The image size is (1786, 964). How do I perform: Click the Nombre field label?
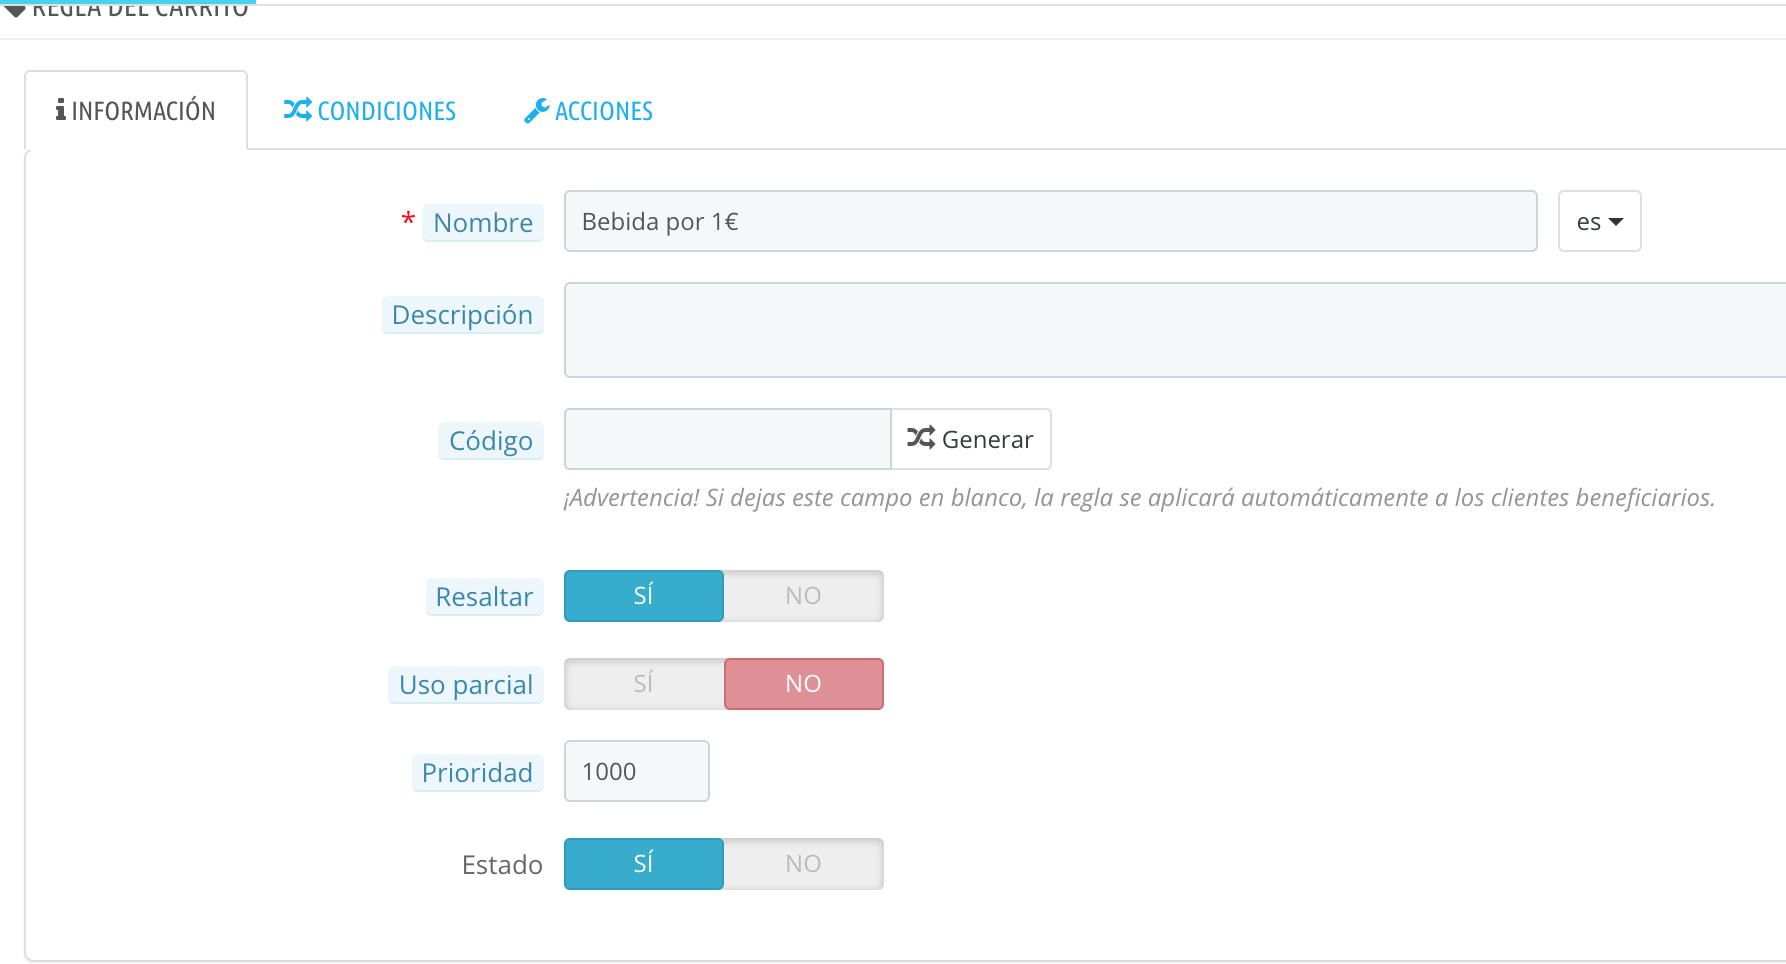[483, 223]
